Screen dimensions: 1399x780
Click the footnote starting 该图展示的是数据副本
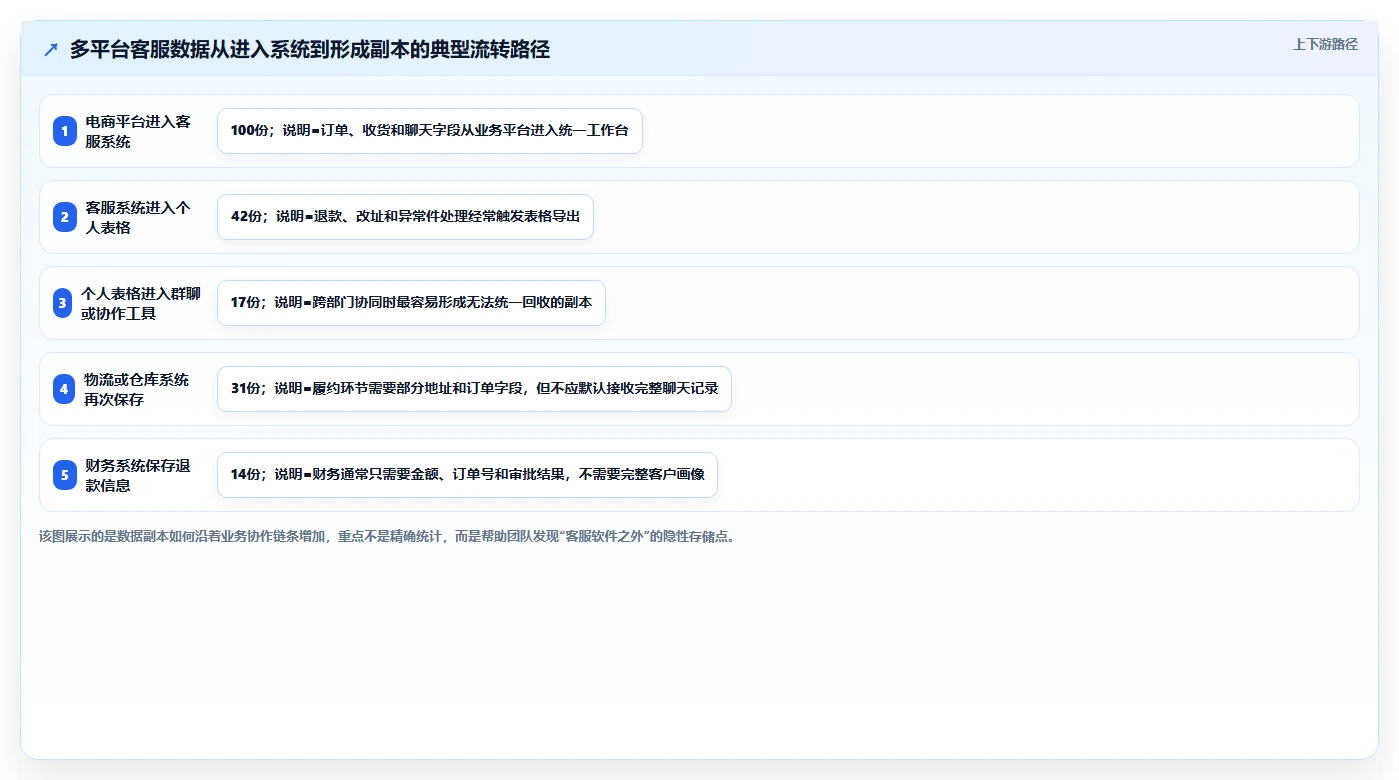pos(388,536)
